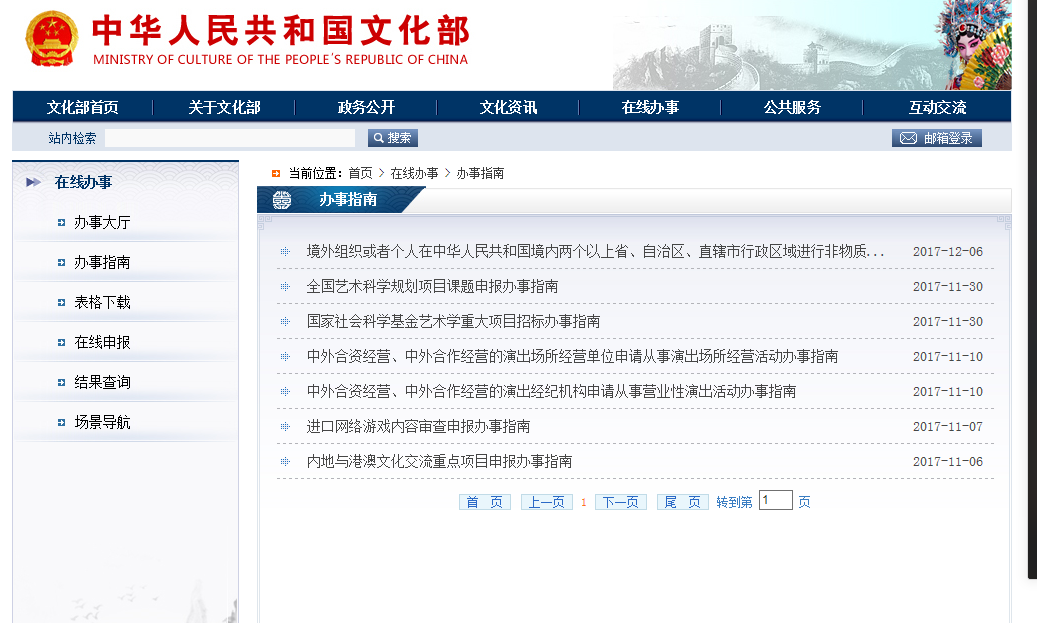This screenshot has height=623, width=1037.
Task: Open 办事指南 in the sidebar
Action: (103, 263)
